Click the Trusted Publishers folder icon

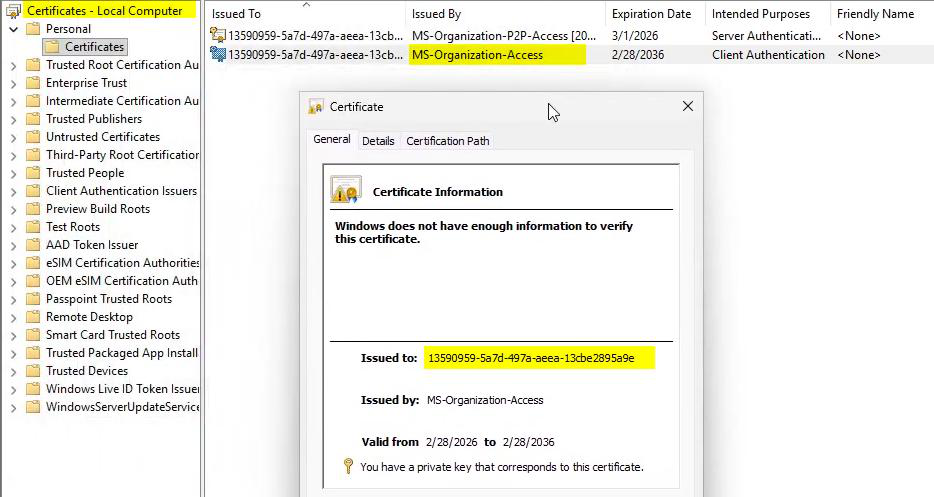click(x=33, y=119)
